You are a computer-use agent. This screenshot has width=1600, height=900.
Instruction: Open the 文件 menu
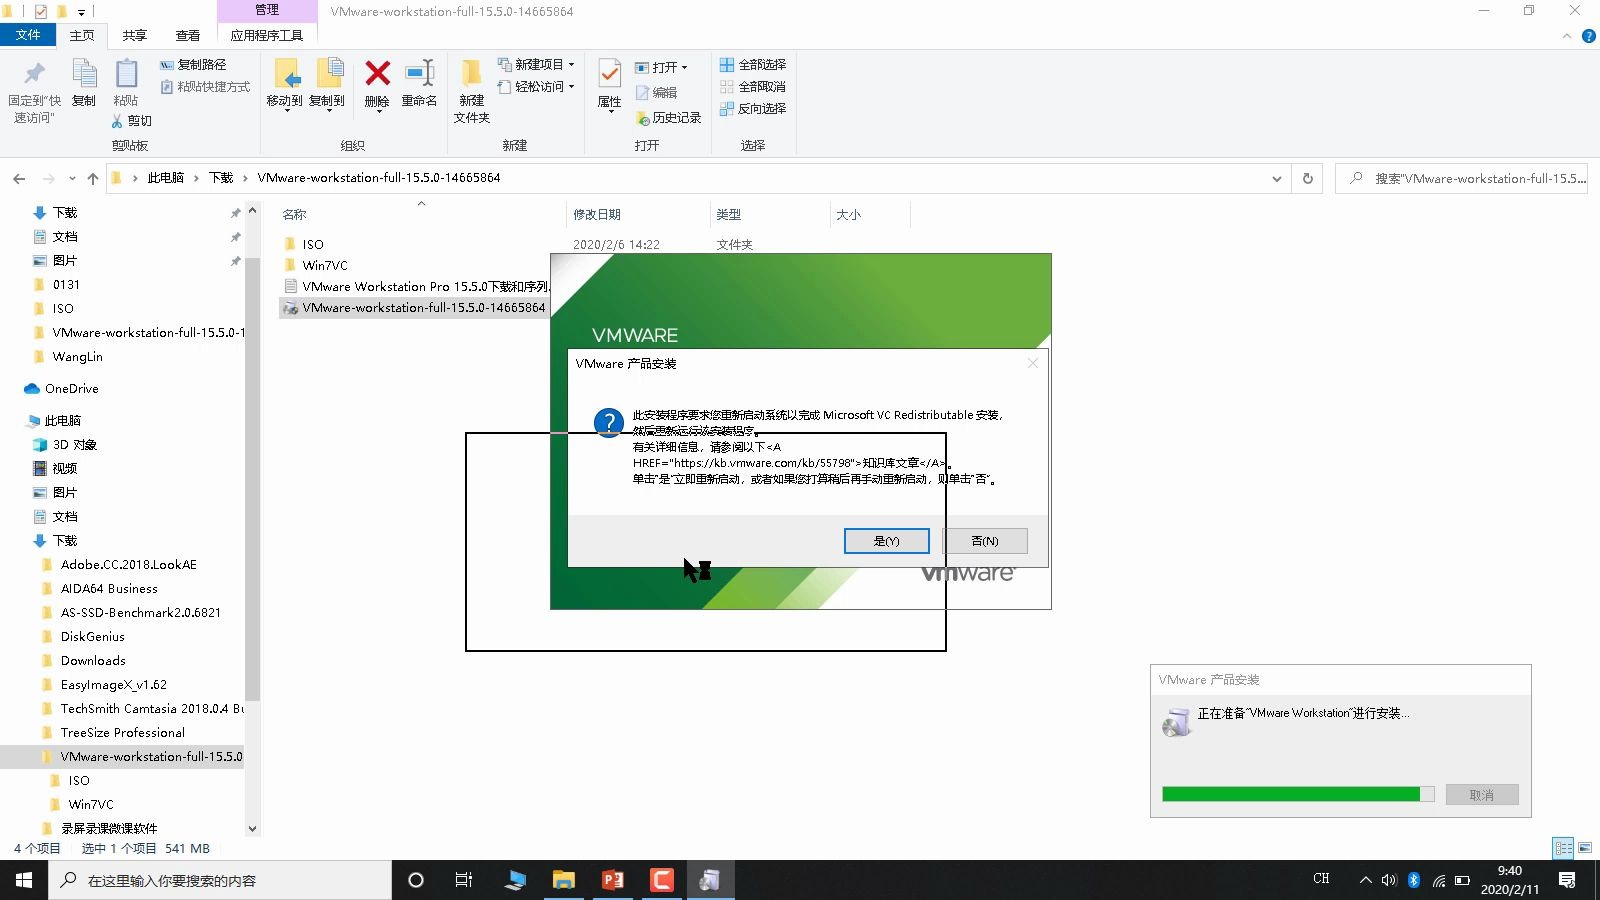click(29, 35)
